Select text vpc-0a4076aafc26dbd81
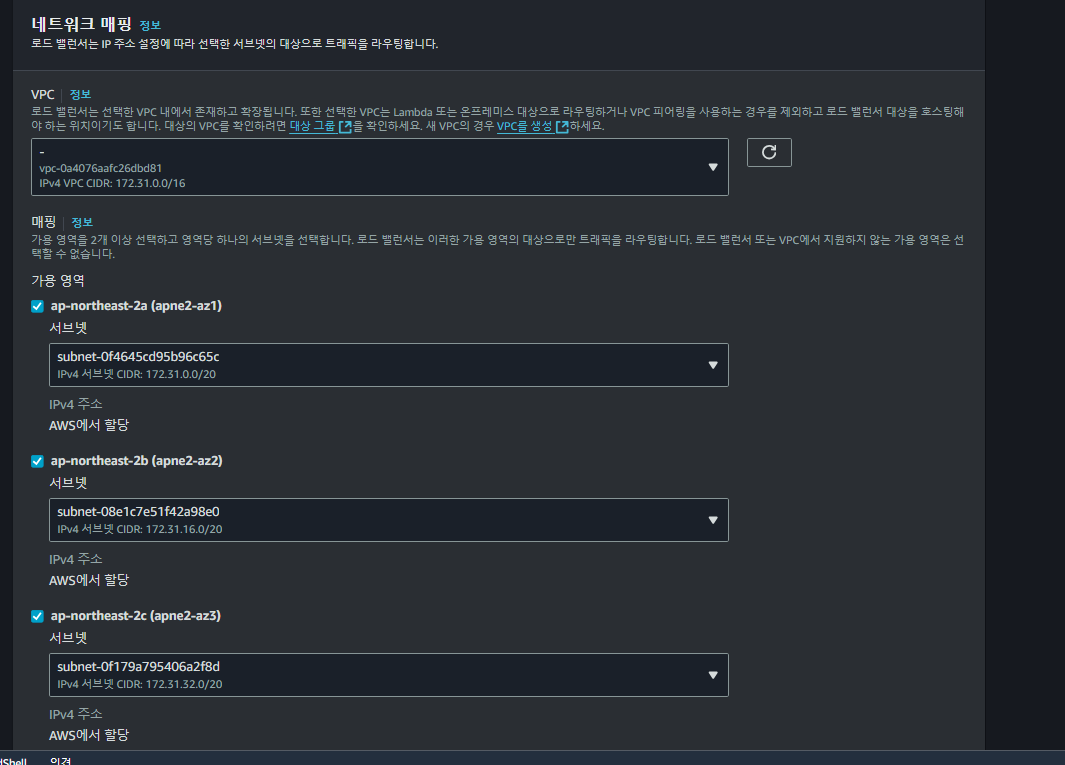The height and width of the screenshot is (765, 1065). [101, 168]
